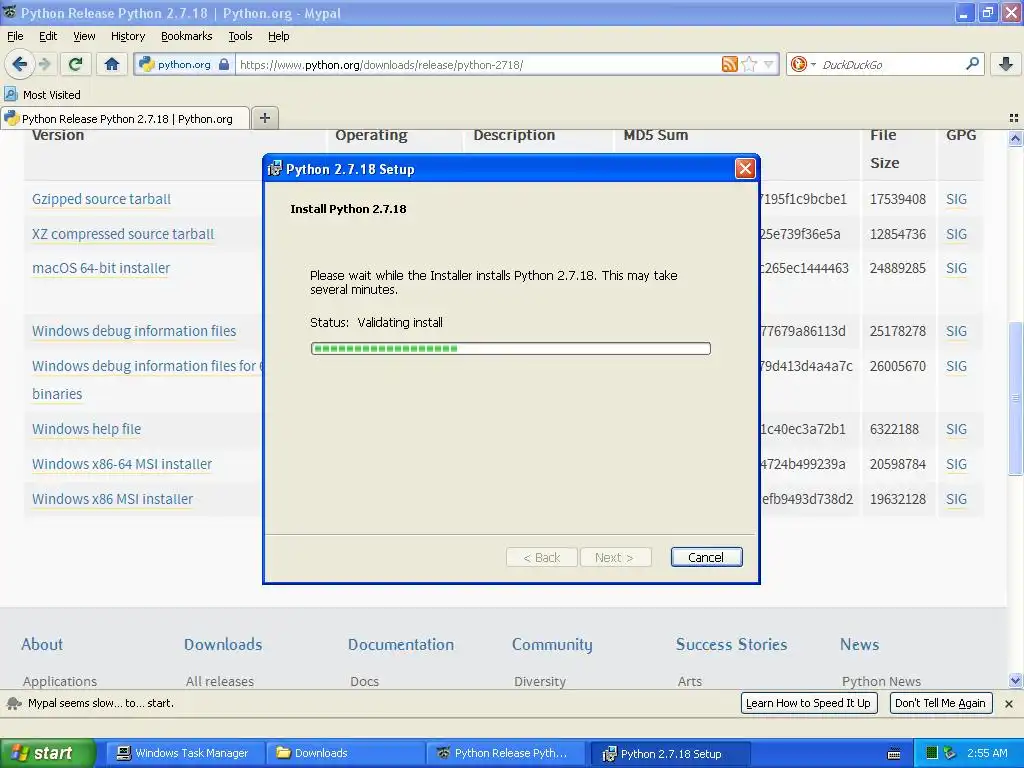Click the installation progress bar

click(511, 348)
